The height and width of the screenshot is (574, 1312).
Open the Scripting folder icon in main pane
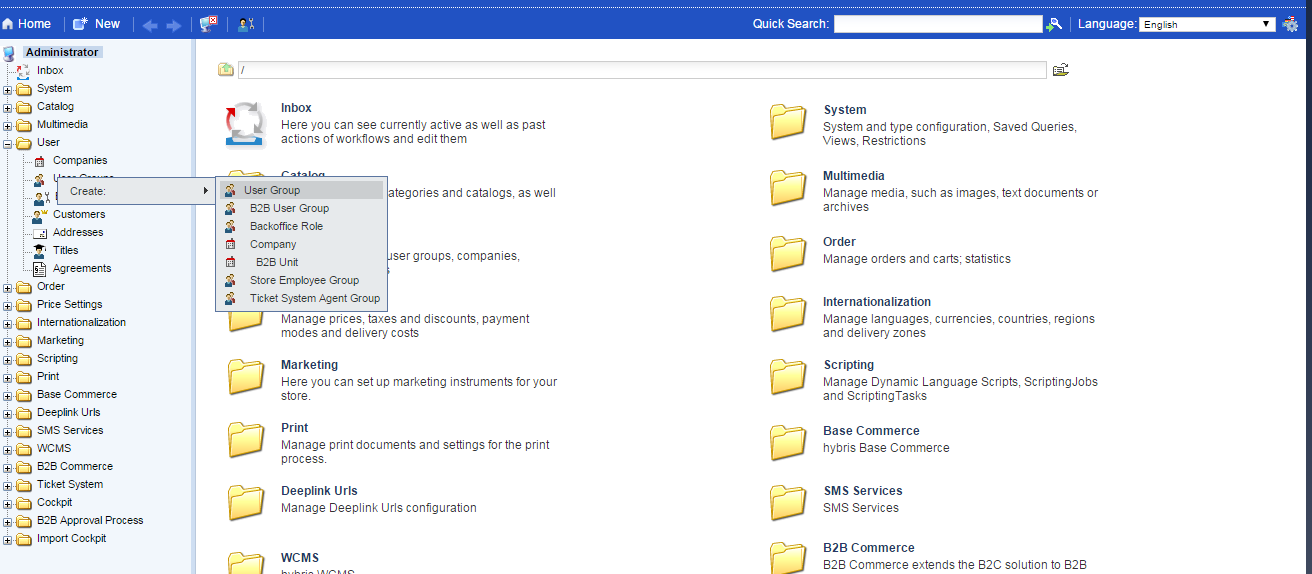(x=788, y=377)
